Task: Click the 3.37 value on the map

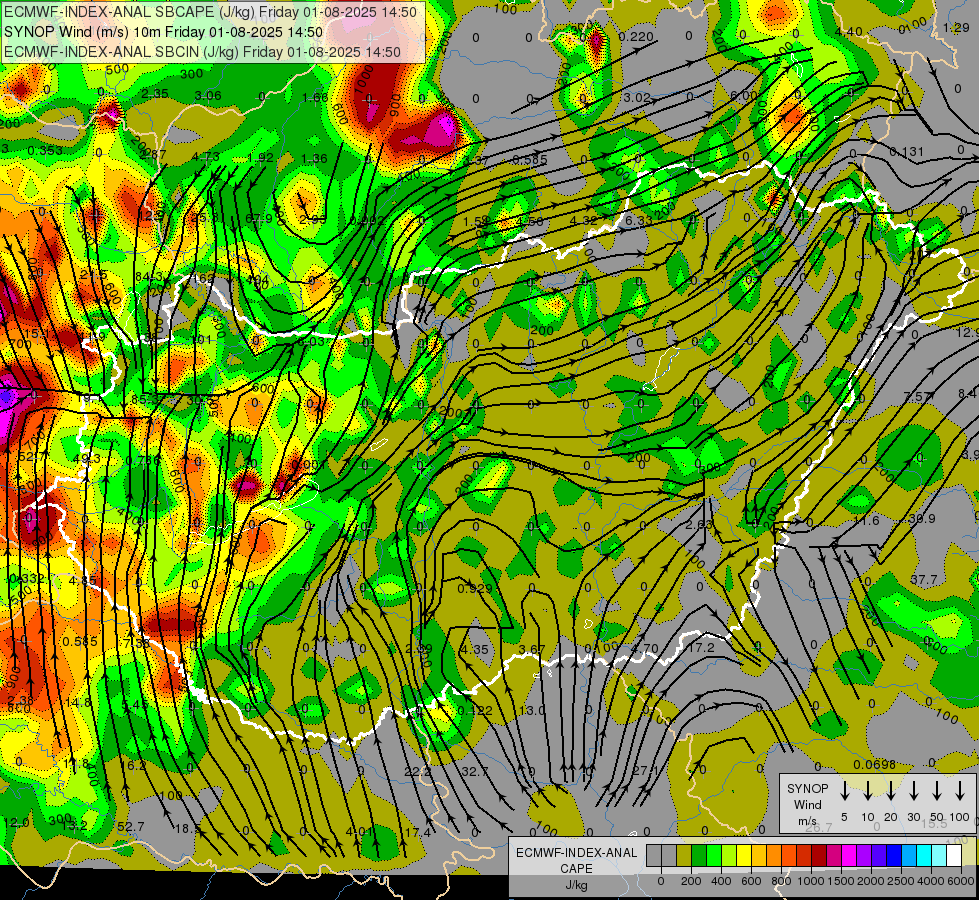Action: tap(475, 161)
